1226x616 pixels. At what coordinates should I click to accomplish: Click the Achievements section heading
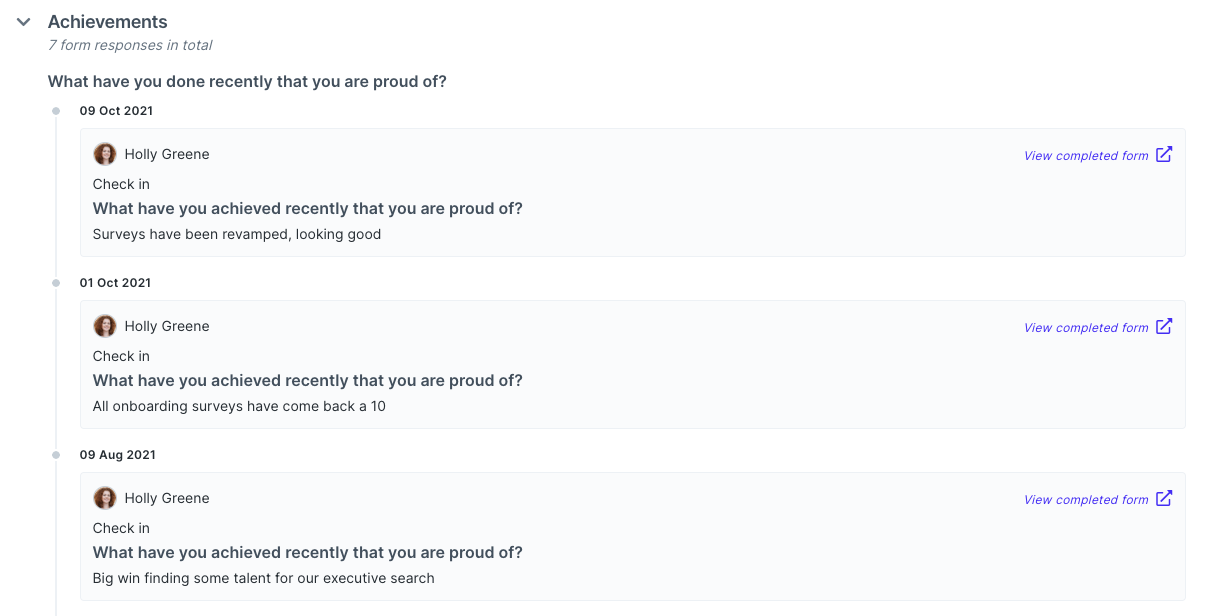(108, 22)
